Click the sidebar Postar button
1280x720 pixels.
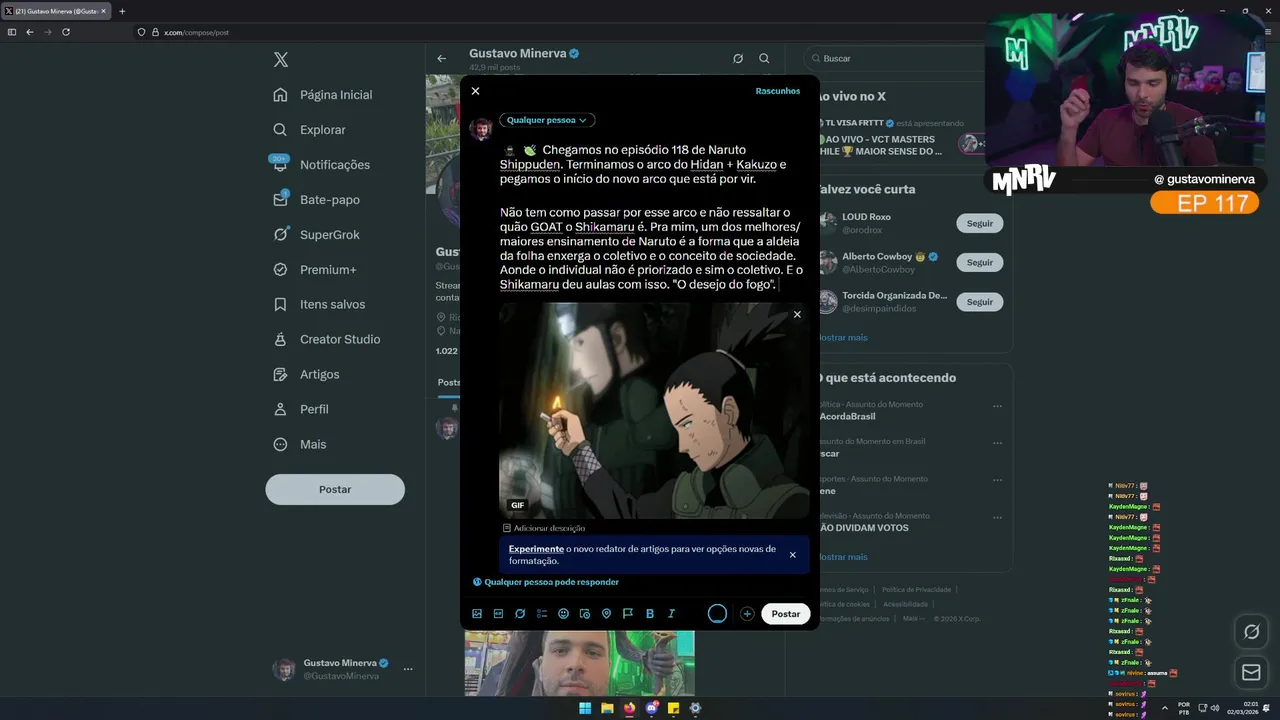pyautogui.click(x=335, y=489)
